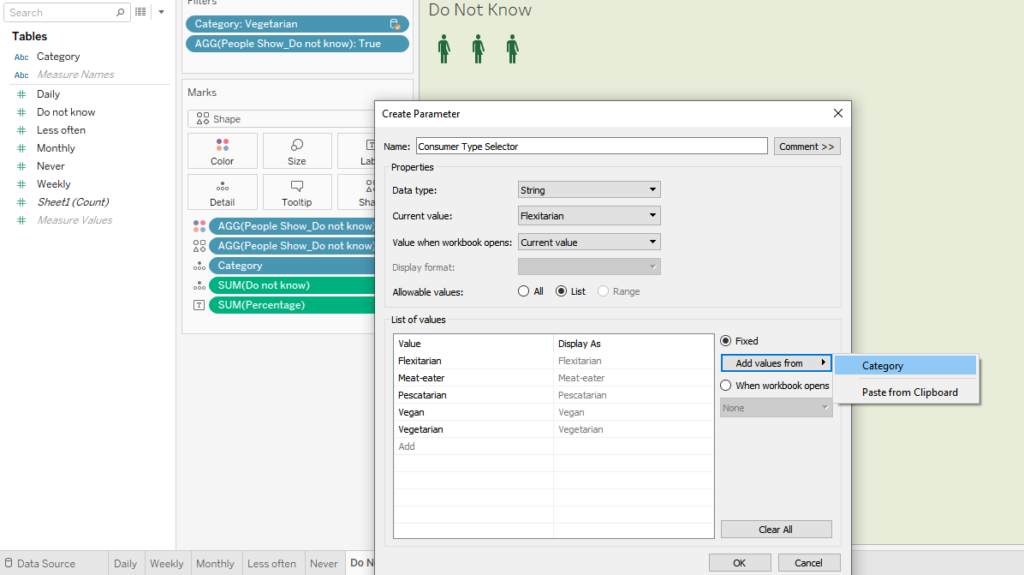Click the AGG(People Show_Do not know): True filter
This screenshot has height=575, width=1024.
pyautogui.click(x=297, y=44)
